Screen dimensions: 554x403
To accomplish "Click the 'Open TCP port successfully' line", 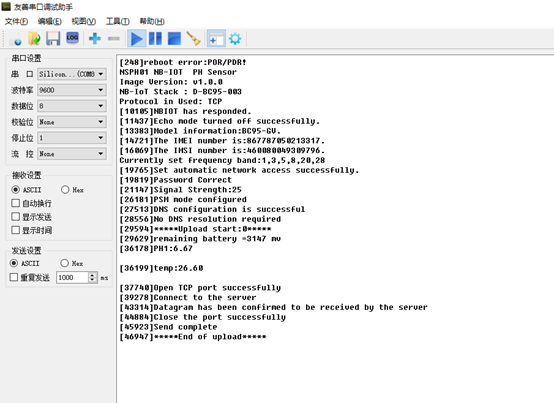I will (200, 288).
